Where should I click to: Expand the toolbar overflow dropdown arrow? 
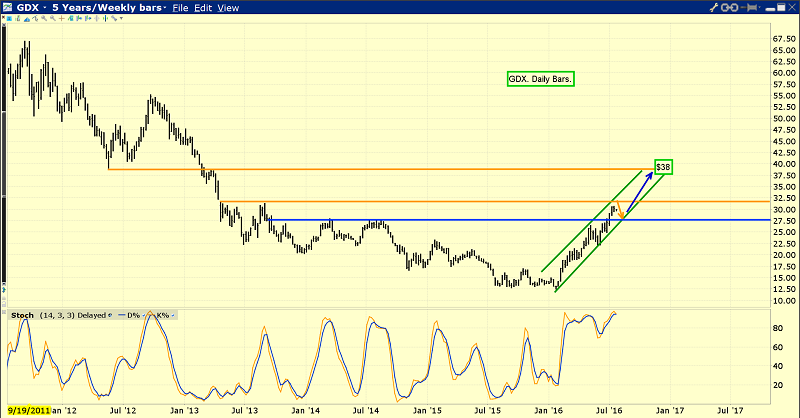121,18
